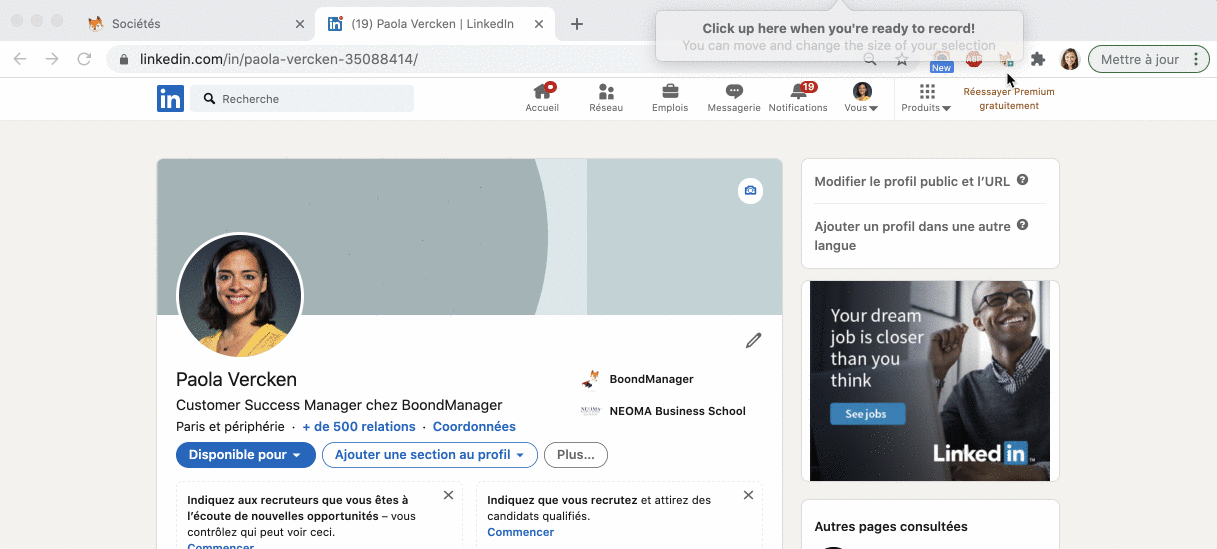This screenshot has width=1217, height=549.
Task: Click the Autres pages consultées heading
Action: tap(891, 526)
